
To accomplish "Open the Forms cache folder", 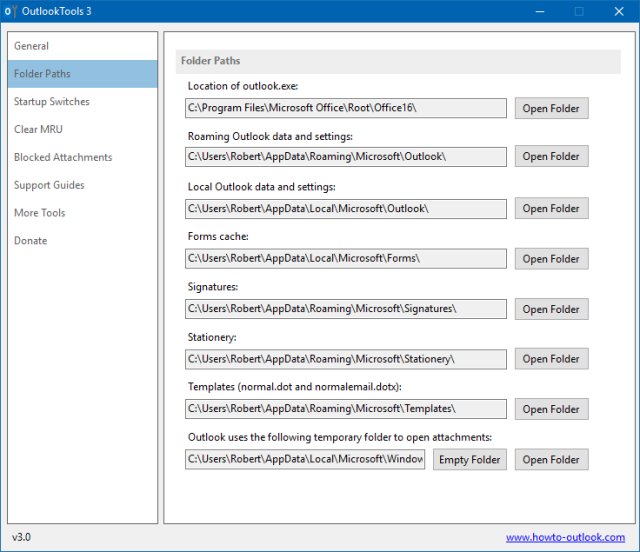I will click(x=551, y=259).
